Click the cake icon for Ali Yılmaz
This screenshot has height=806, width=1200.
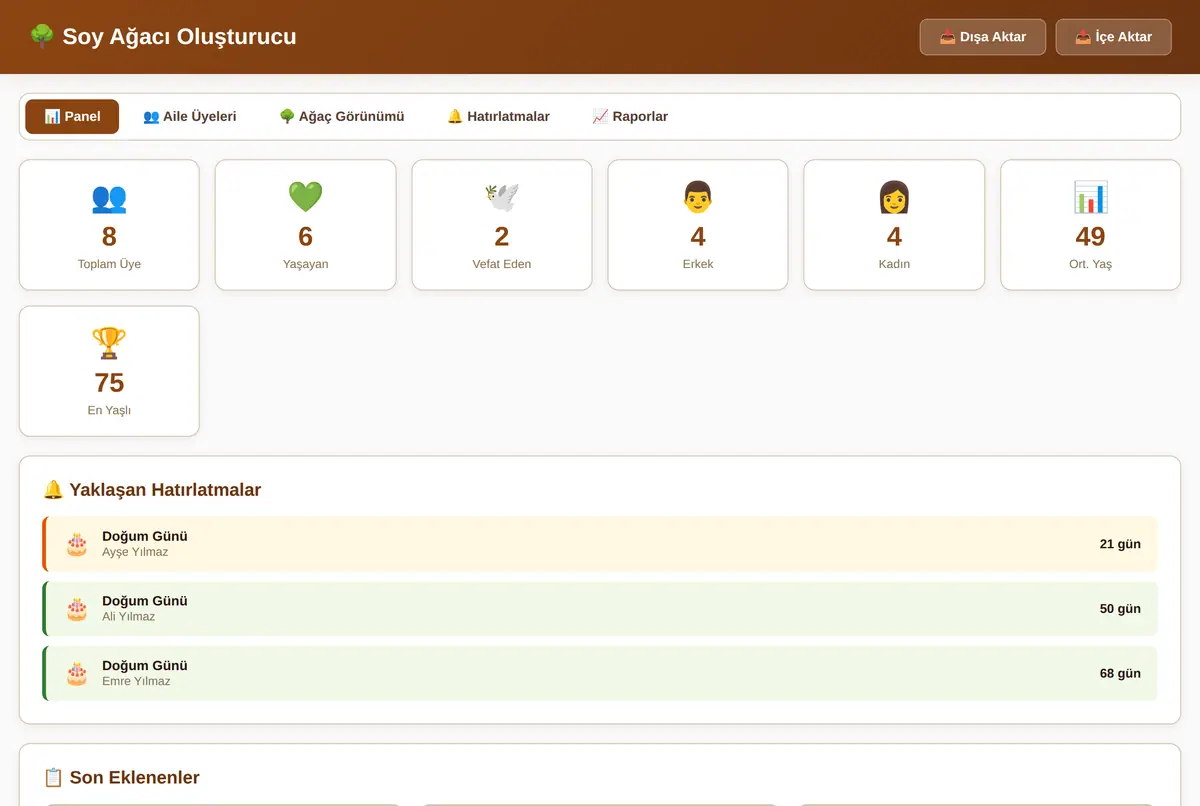77,609
